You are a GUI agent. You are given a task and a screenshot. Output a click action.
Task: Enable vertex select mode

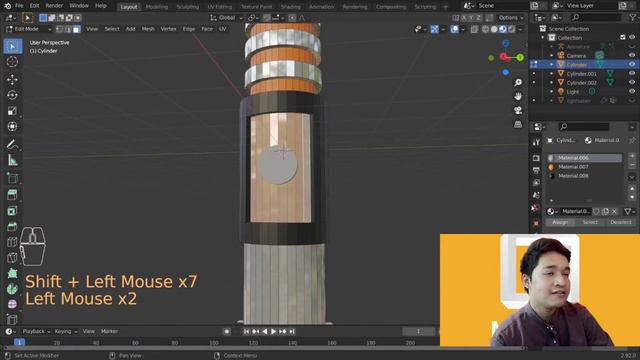(60, 29)
